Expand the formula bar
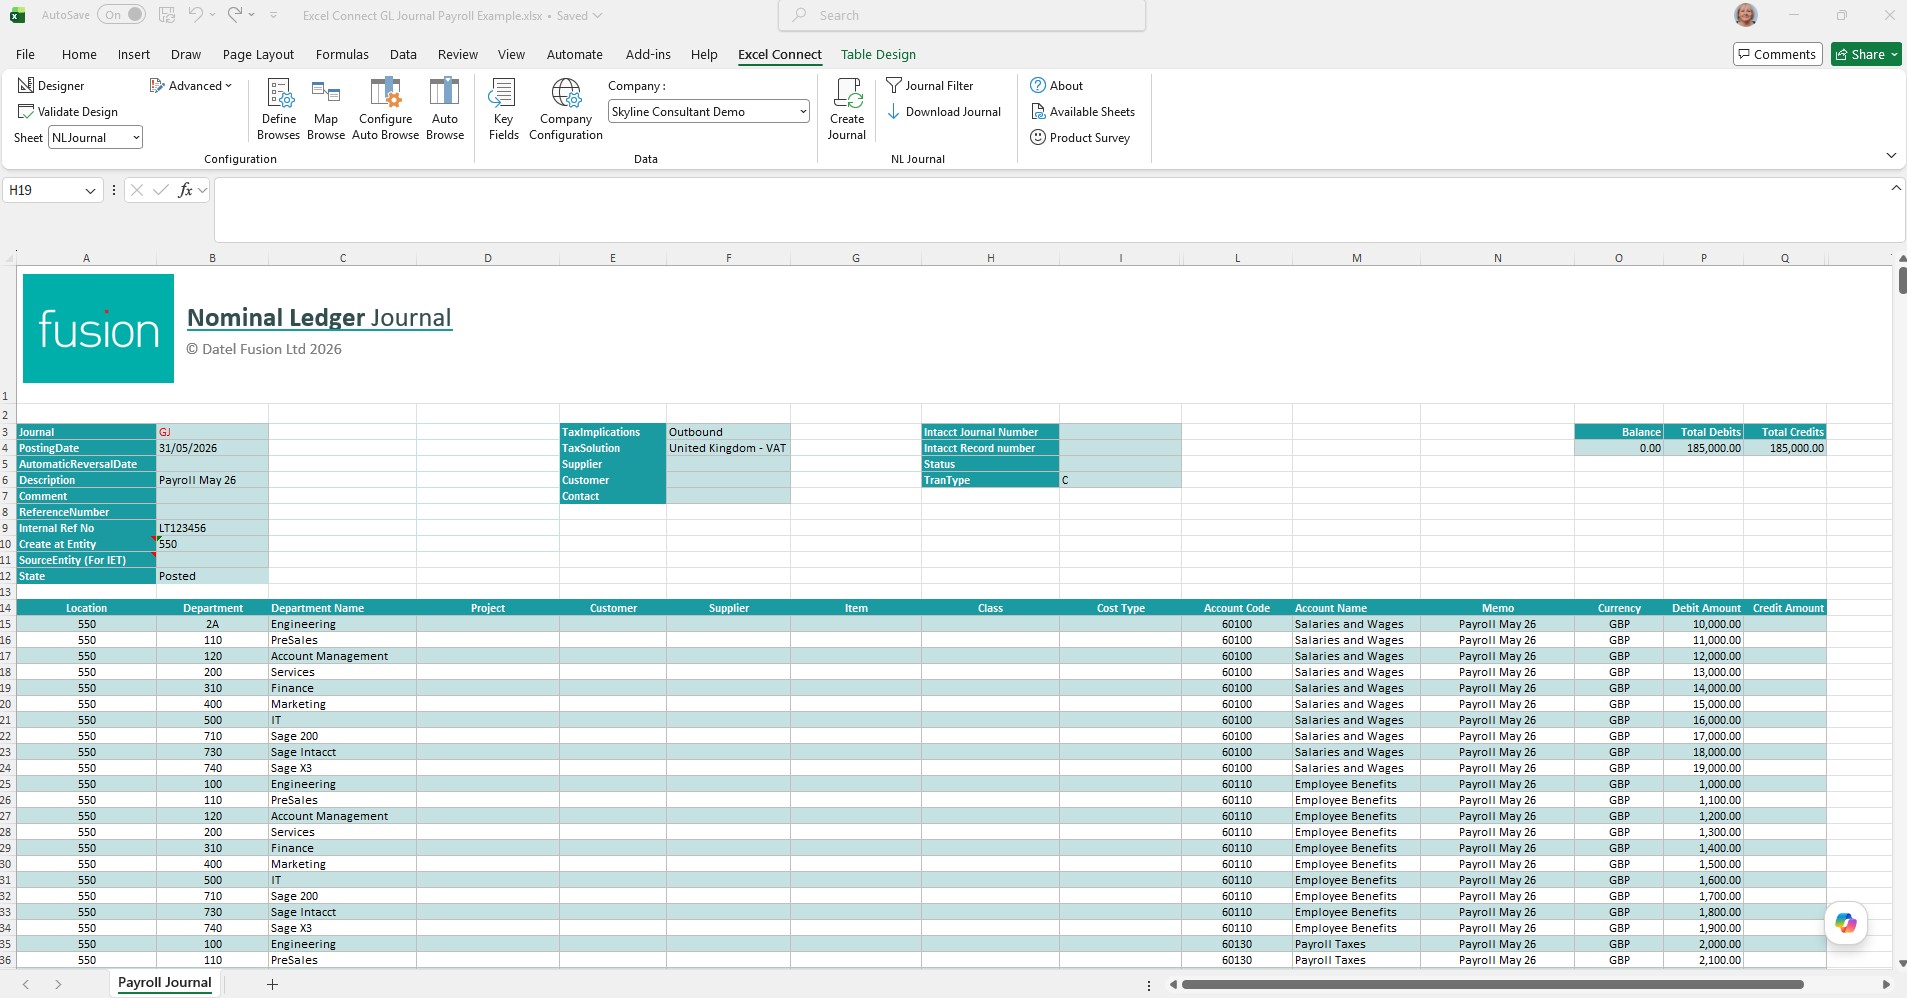The width and height of the screenshot is (1907, 998). coord(1896,188)
